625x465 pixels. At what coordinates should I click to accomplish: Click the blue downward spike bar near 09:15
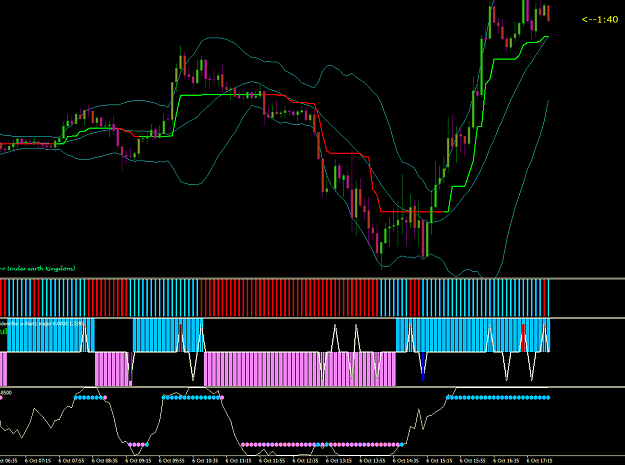tap(130, 367)
